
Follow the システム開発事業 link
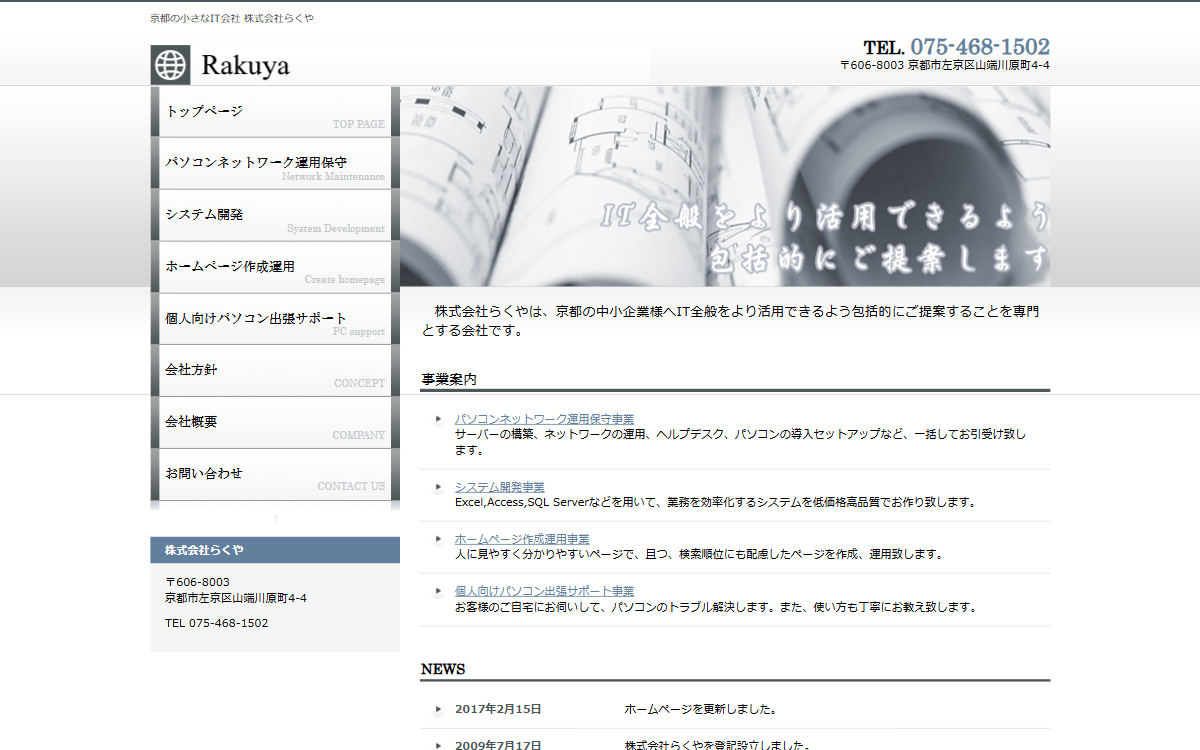tap(499, 487)
